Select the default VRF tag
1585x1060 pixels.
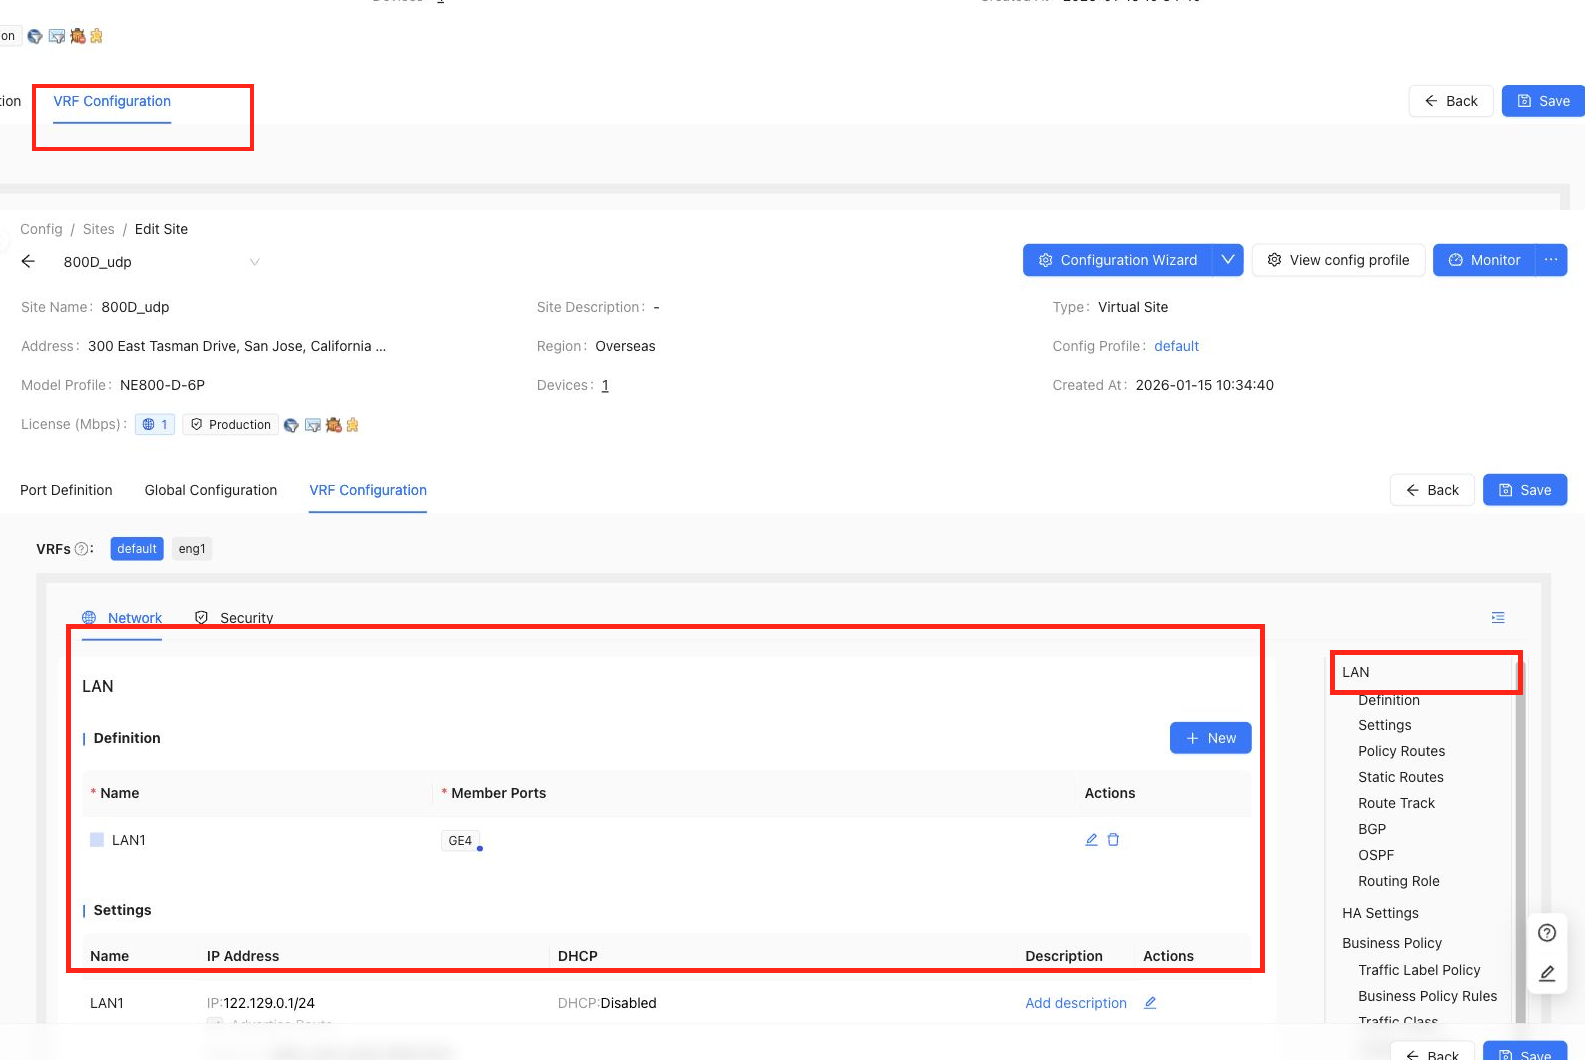tap(137, 549)
